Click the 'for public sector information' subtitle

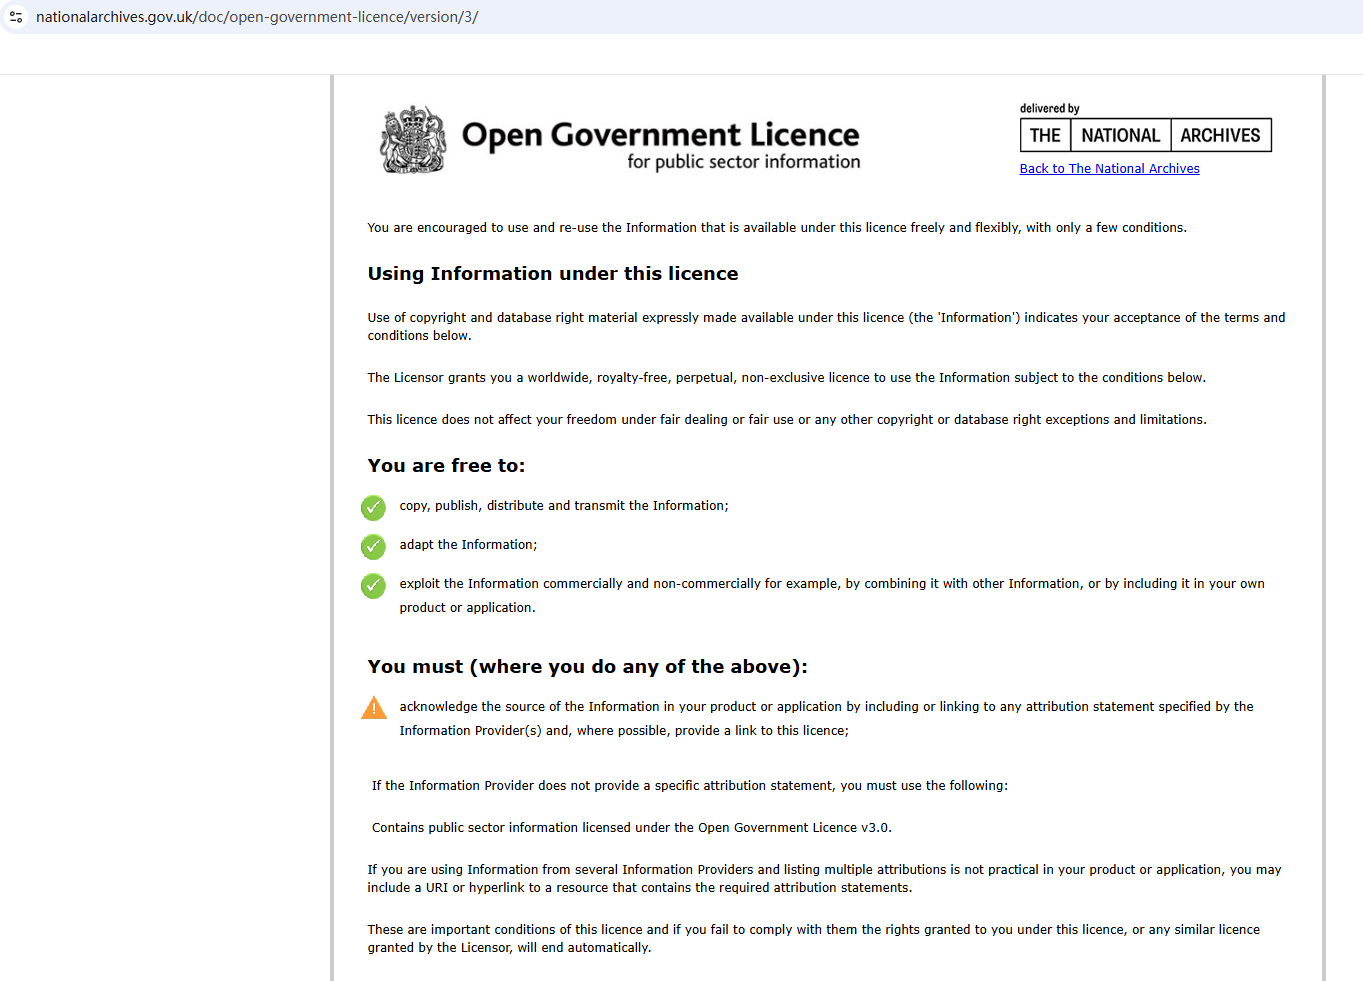743,162
